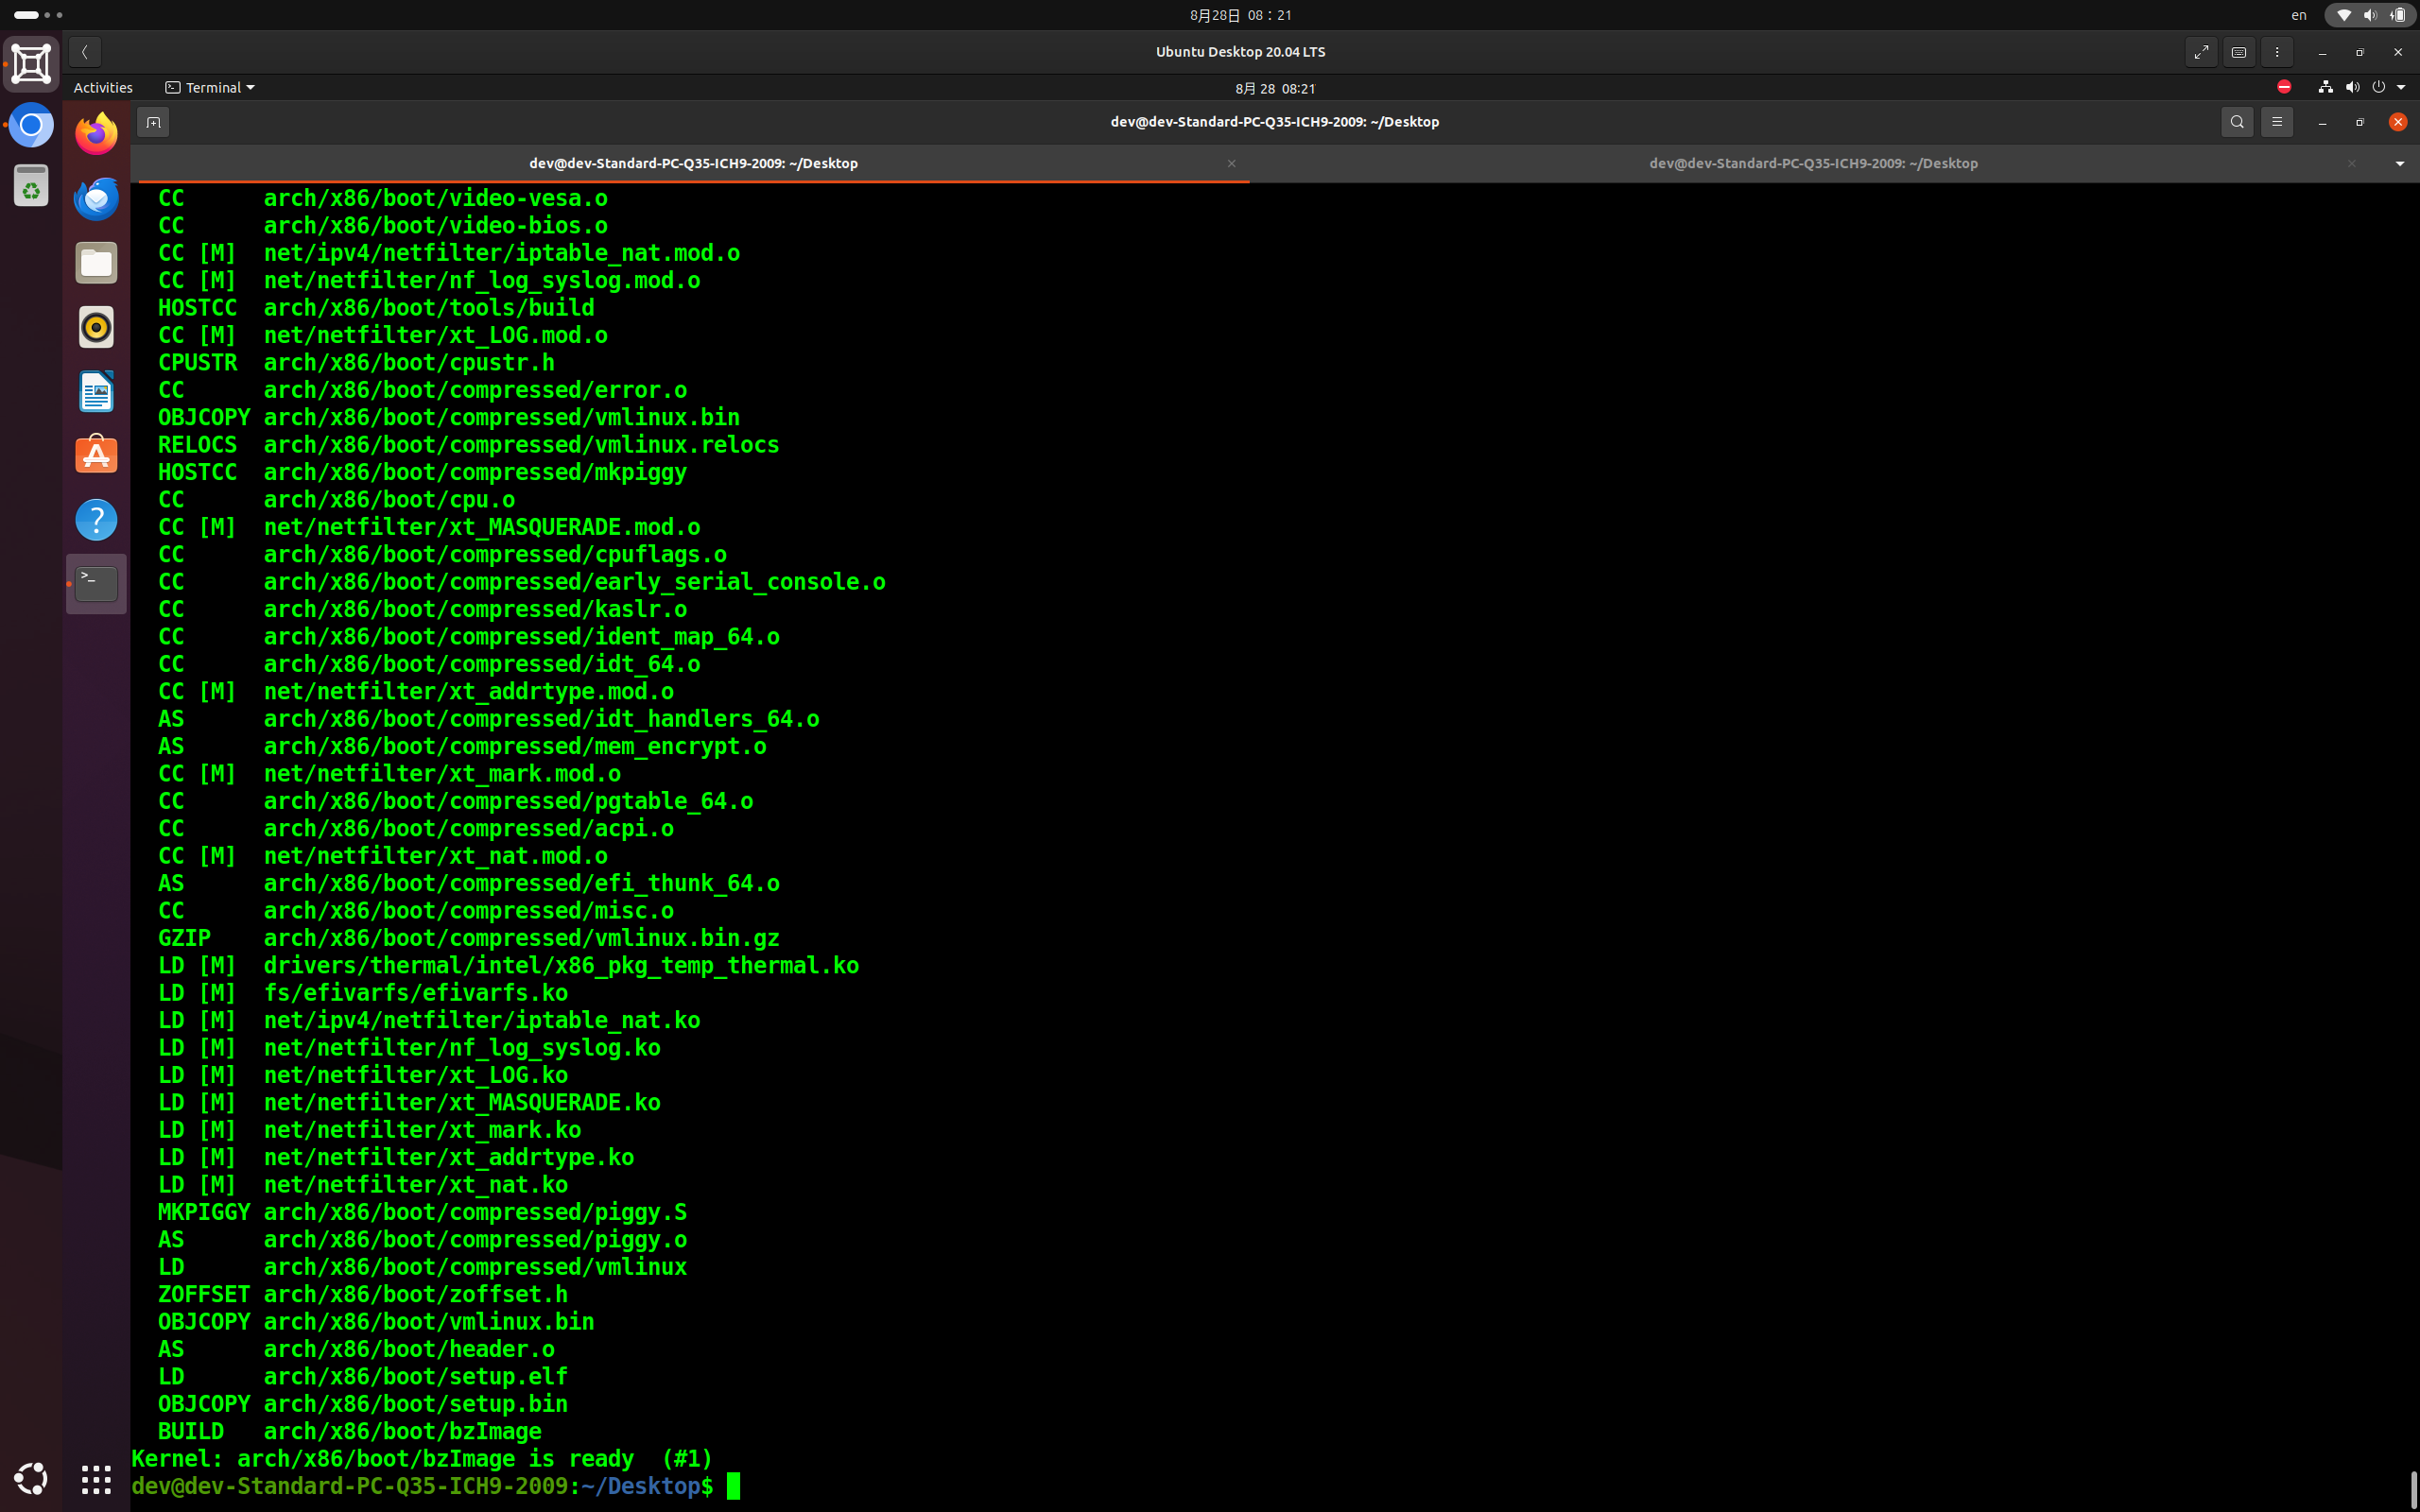
Task: Open the system power menu arrow
Action: (x=2401, y=88)
